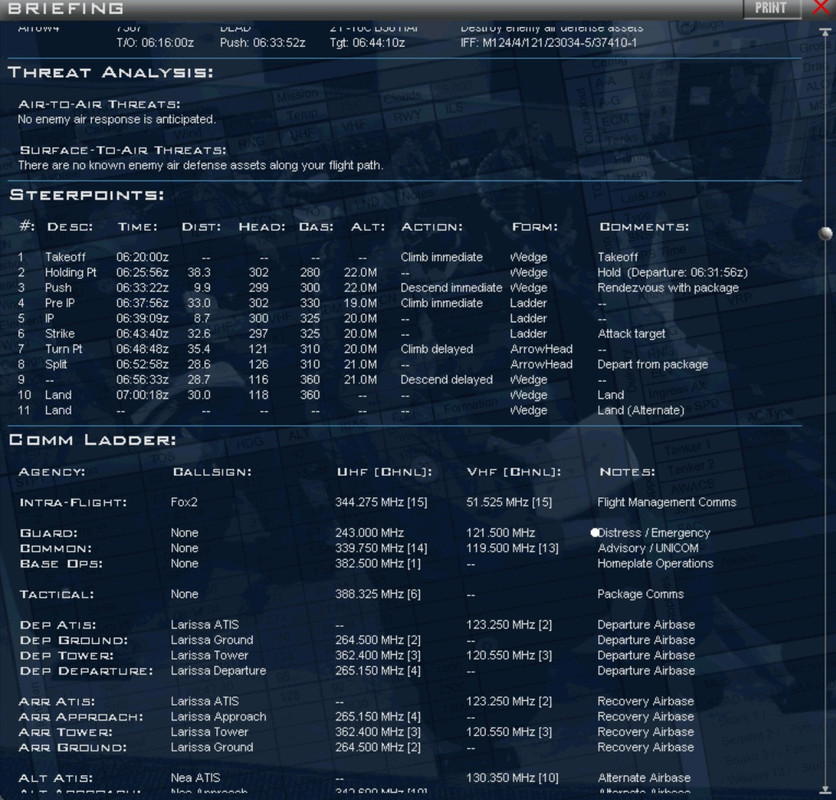Click 'Advisory / UNICOM' note

[x=648, y=548]
